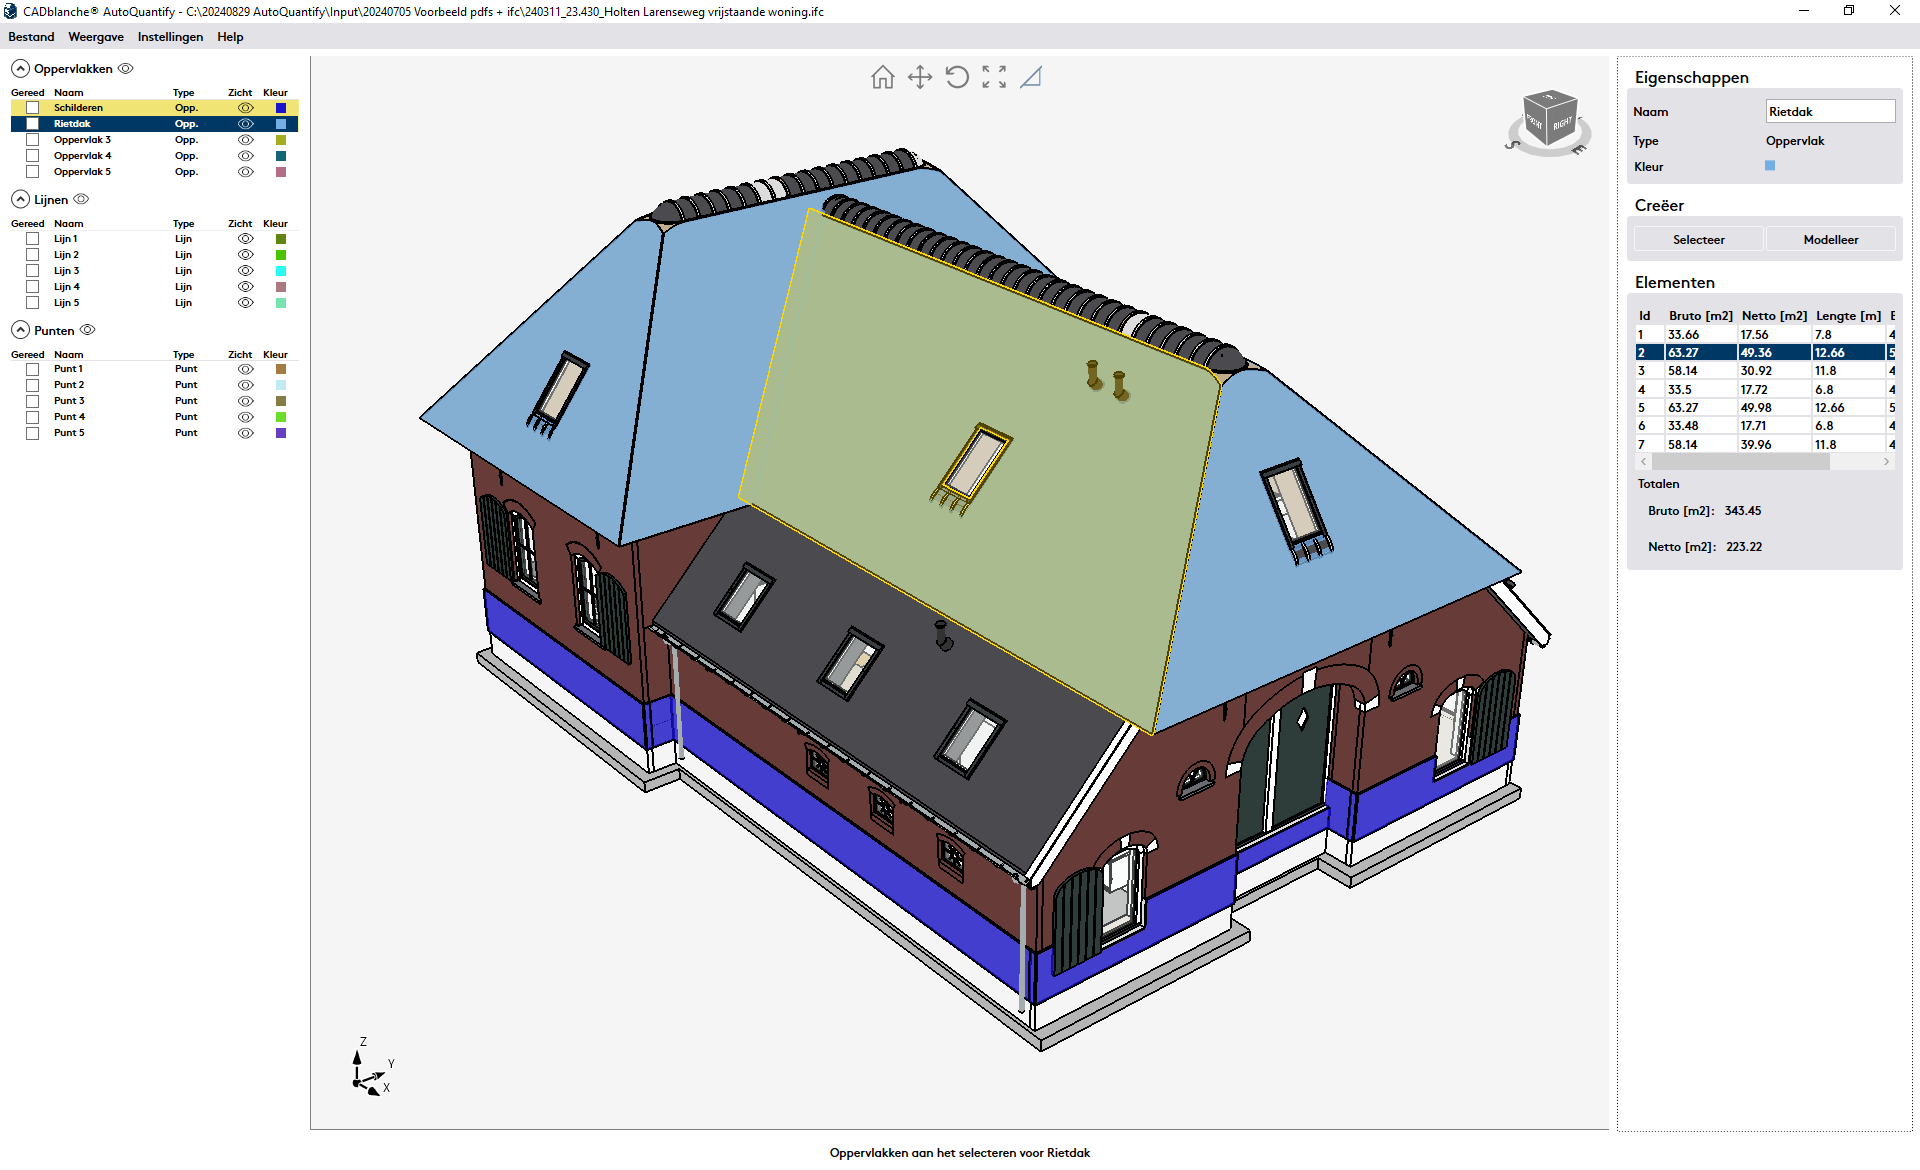Toggle visibility eye next to Punten header

[x=88, y=330]
